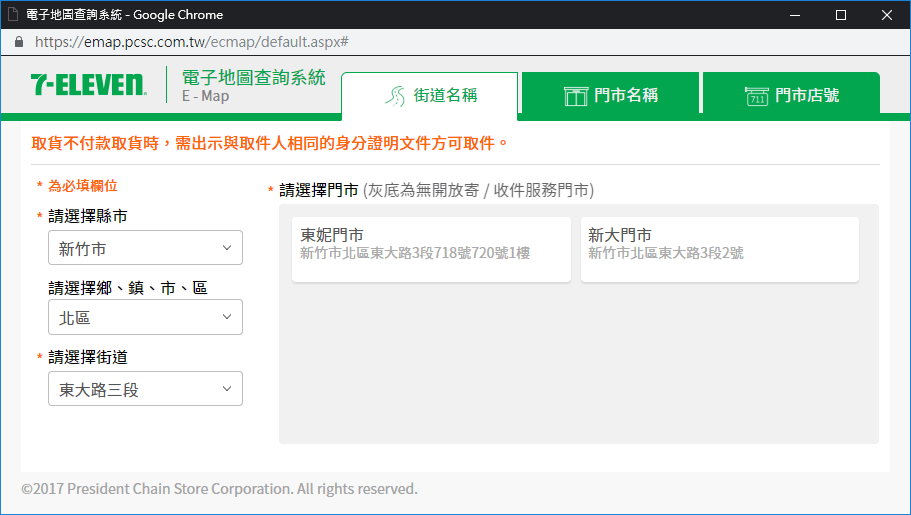Open the 新竹市 county dropdown
The image size is (911, 515).
click(x=145, y=248)
